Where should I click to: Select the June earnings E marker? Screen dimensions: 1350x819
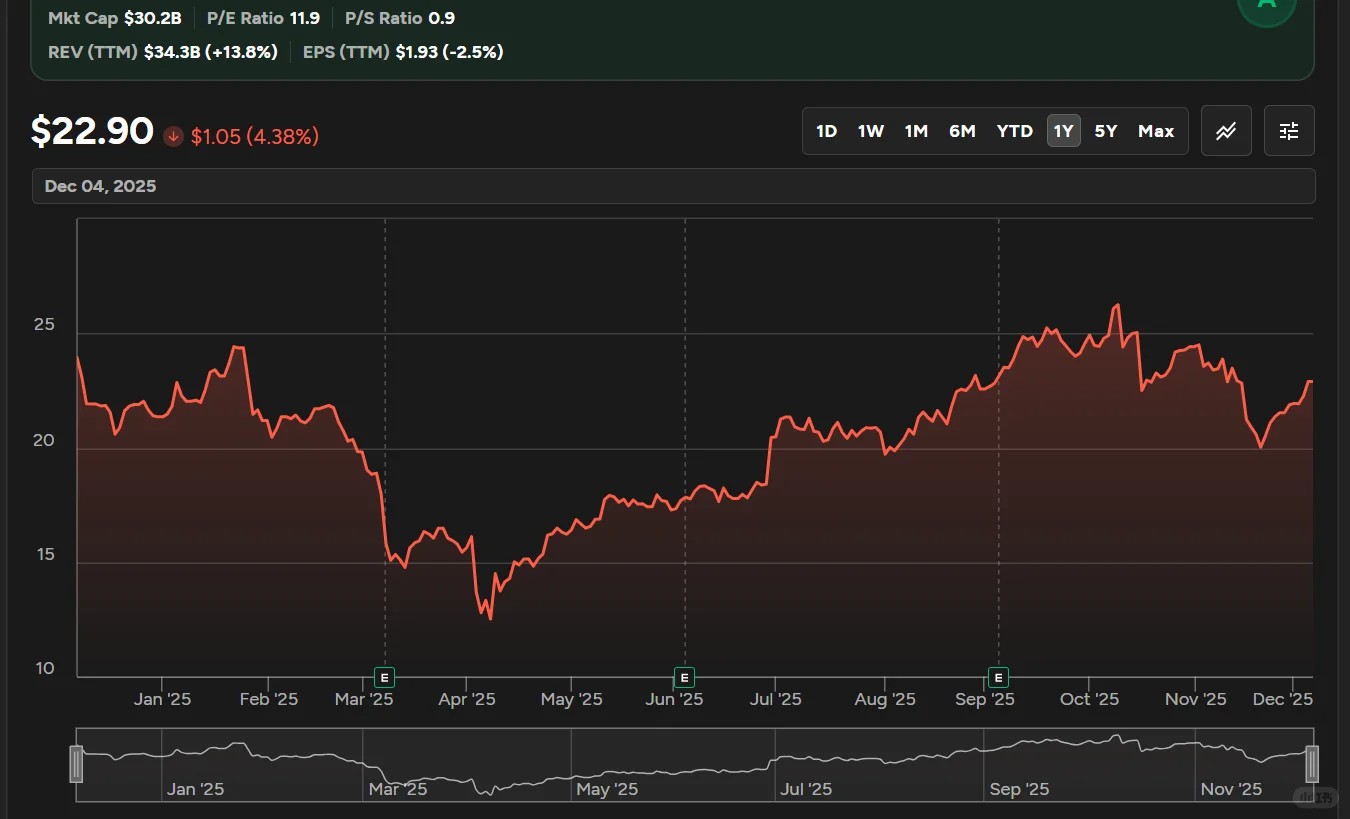(684, 677)
